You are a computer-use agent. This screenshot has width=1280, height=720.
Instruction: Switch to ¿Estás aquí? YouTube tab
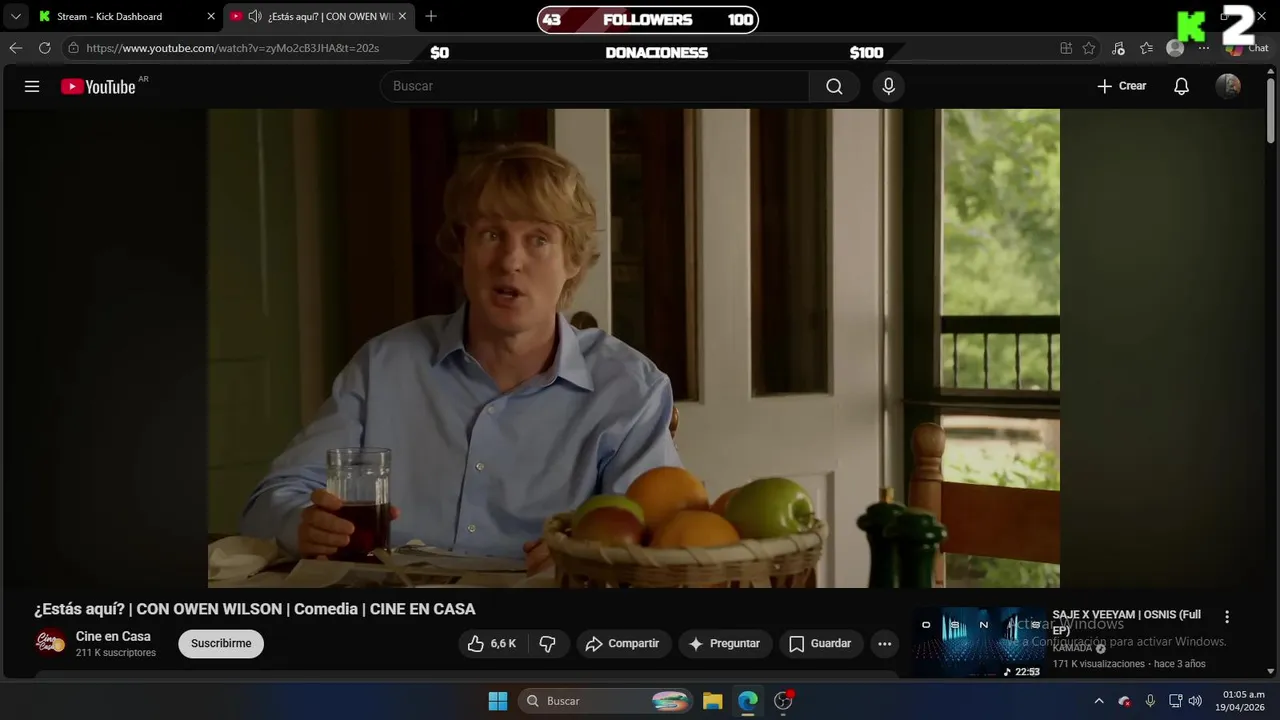[x=318, y=16]
